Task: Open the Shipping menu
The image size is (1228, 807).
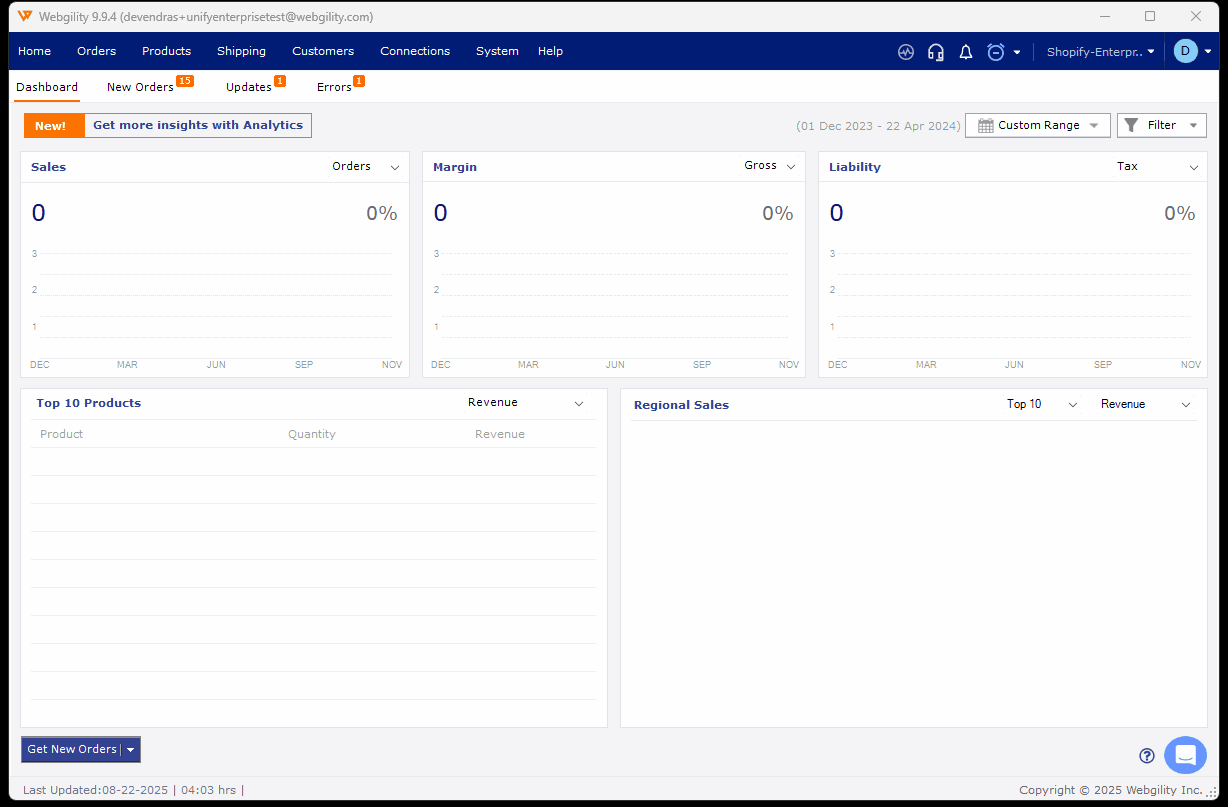Action: pyautogui.click(x=241, y=51)
